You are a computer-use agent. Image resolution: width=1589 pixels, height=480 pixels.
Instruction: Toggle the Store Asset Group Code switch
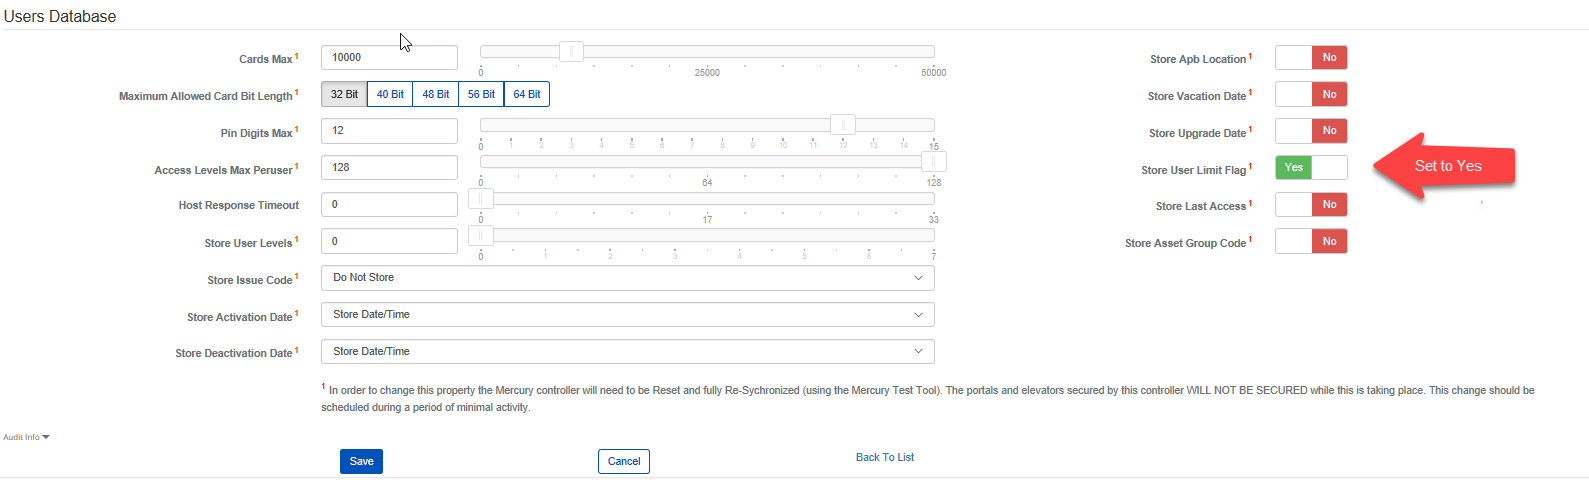tap(1310, 242)
